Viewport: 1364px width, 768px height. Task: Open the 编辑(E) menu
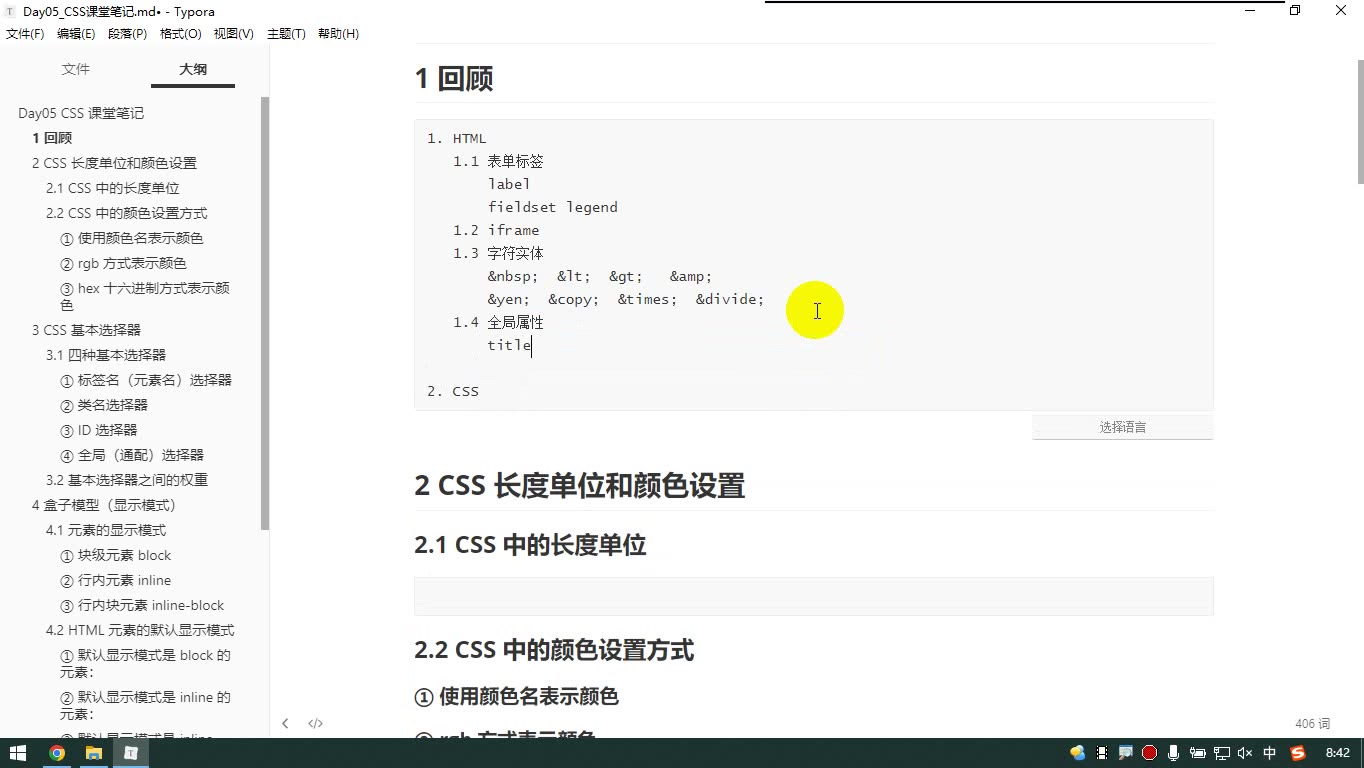[76, 34]
